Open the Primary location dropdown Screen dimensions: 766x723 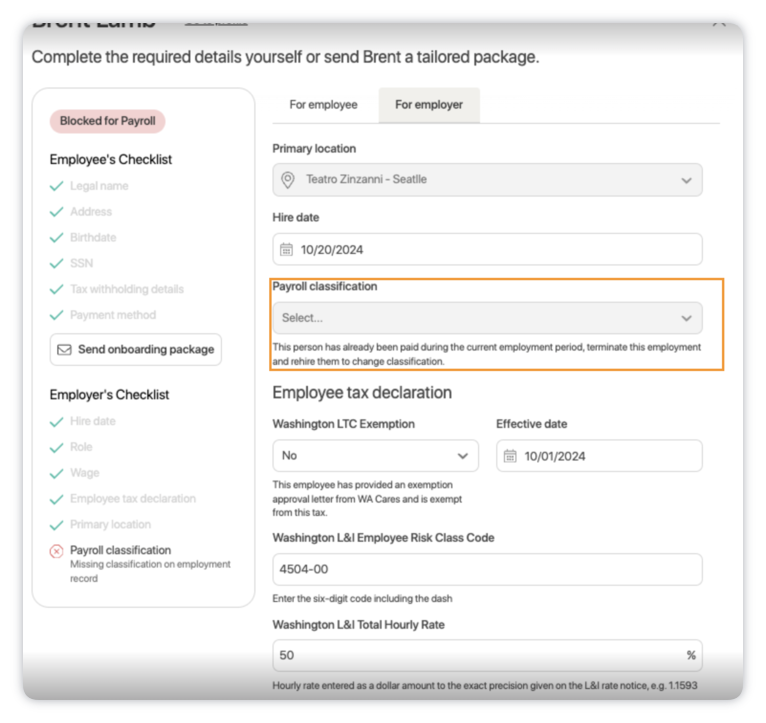(488, 180)
